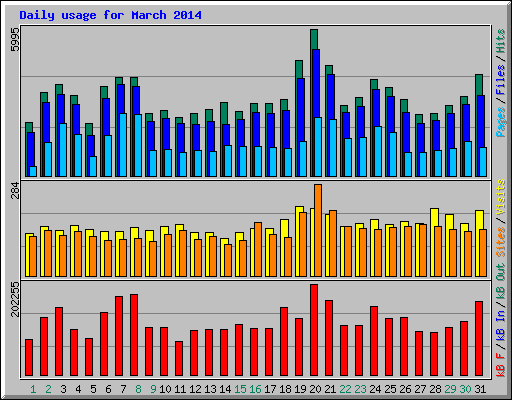Click the 'kB In' legend label
Image resolution: width=512 pixels, height=400 pixels.
pyautogui.click(x=500, y=327)
